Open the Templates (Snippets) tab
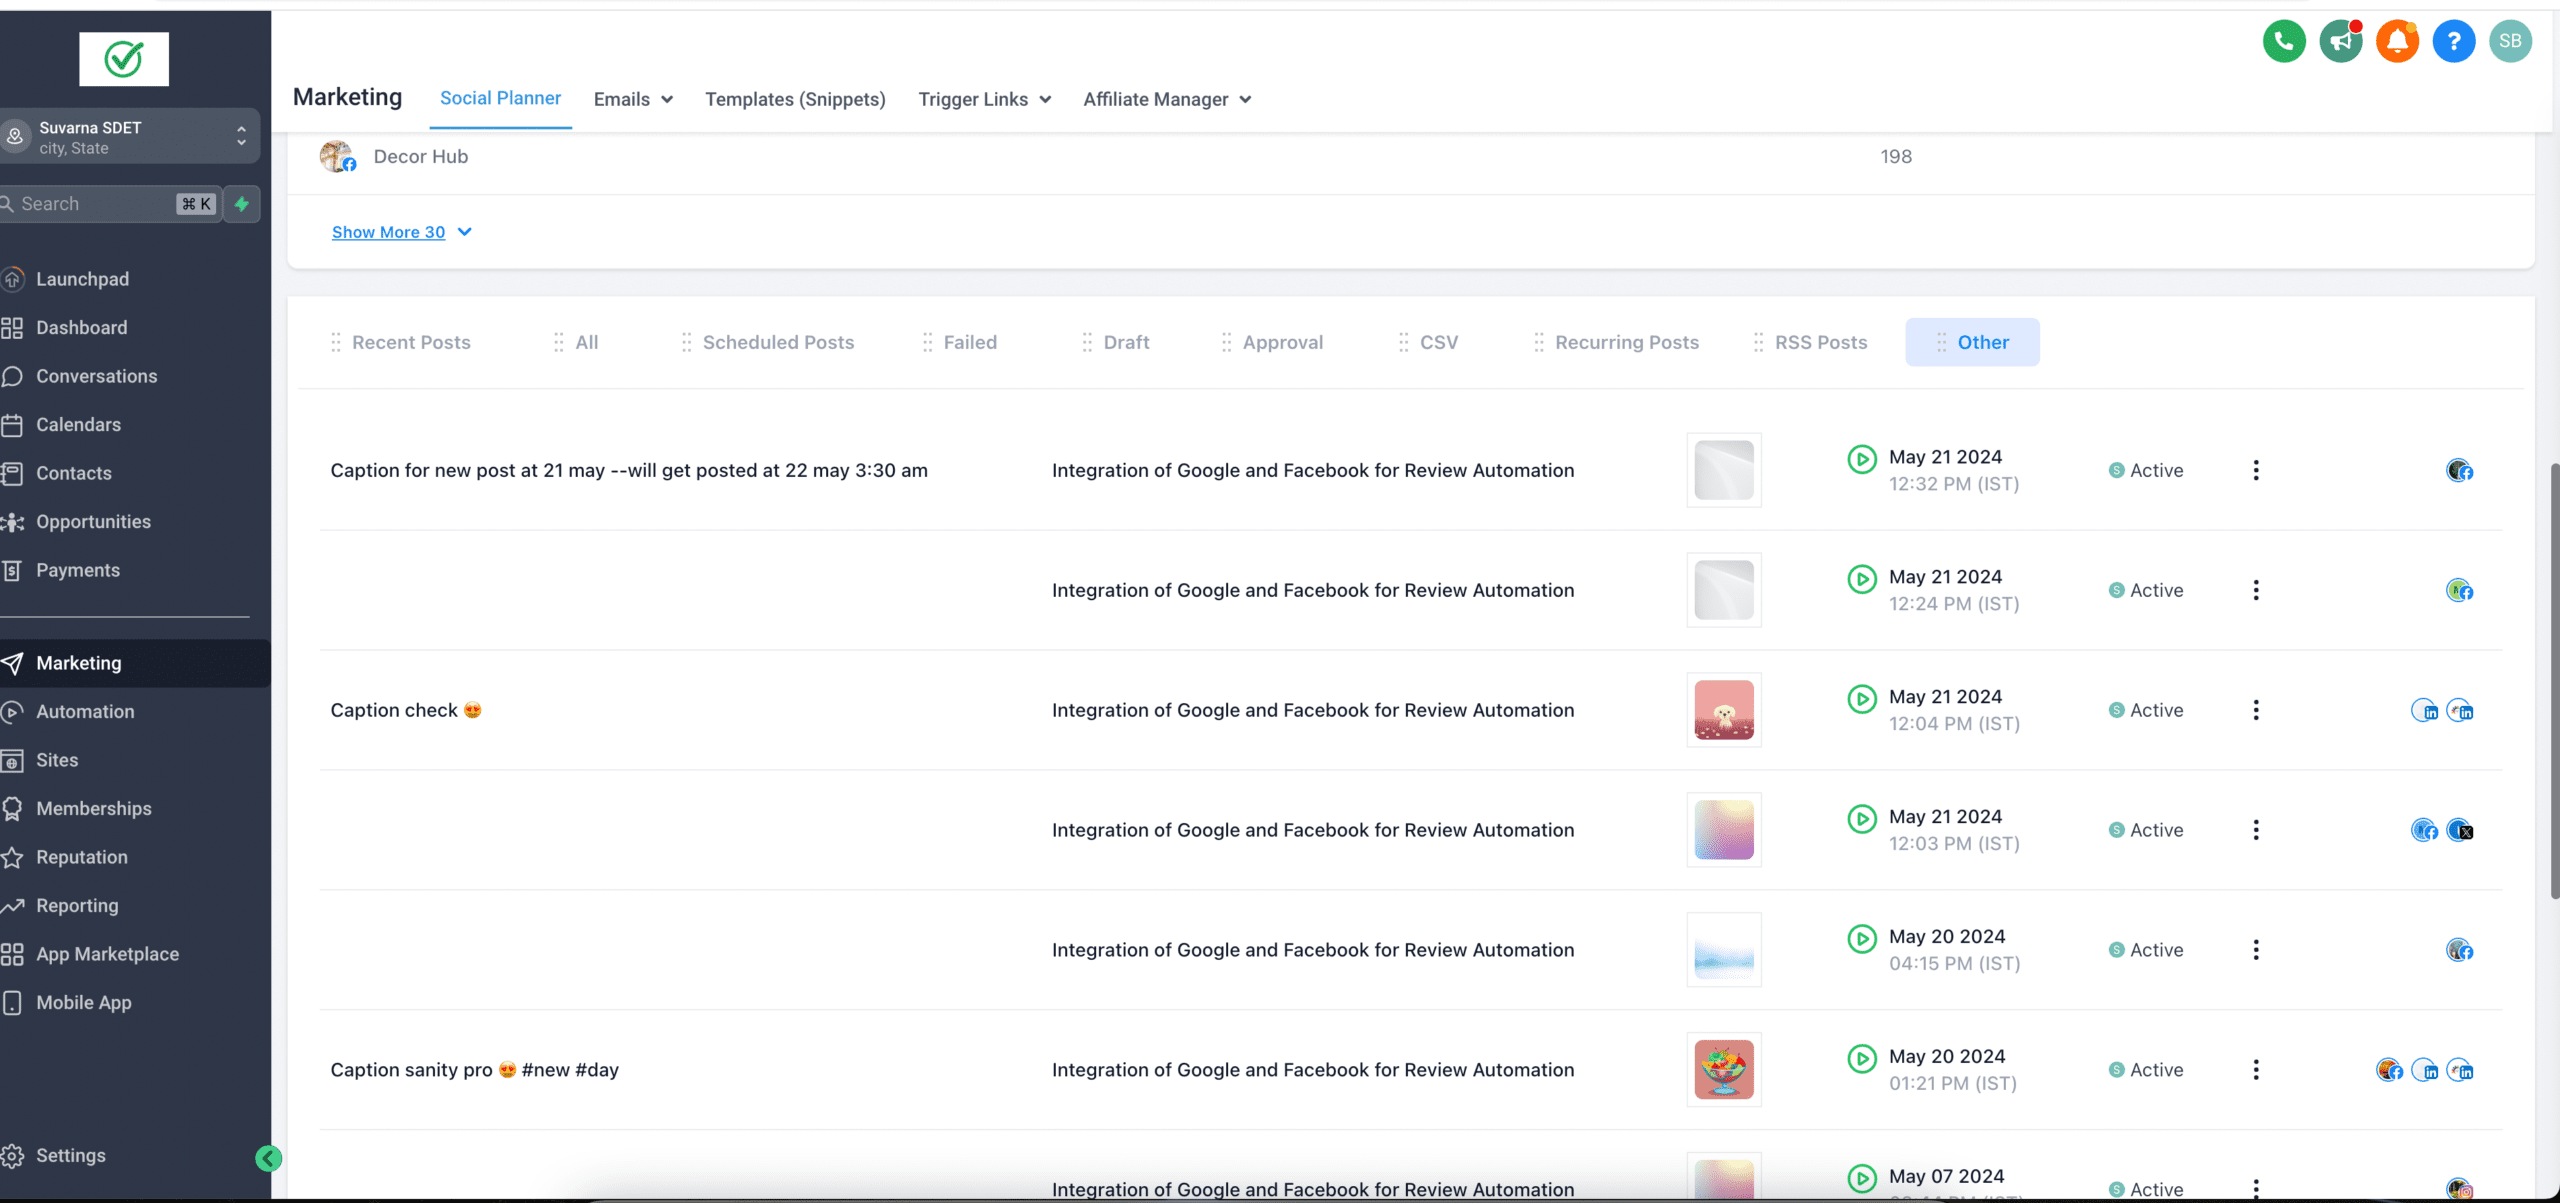This screenshot has height=1203, width=2560. pyautogui.click(x=795, y=99)
